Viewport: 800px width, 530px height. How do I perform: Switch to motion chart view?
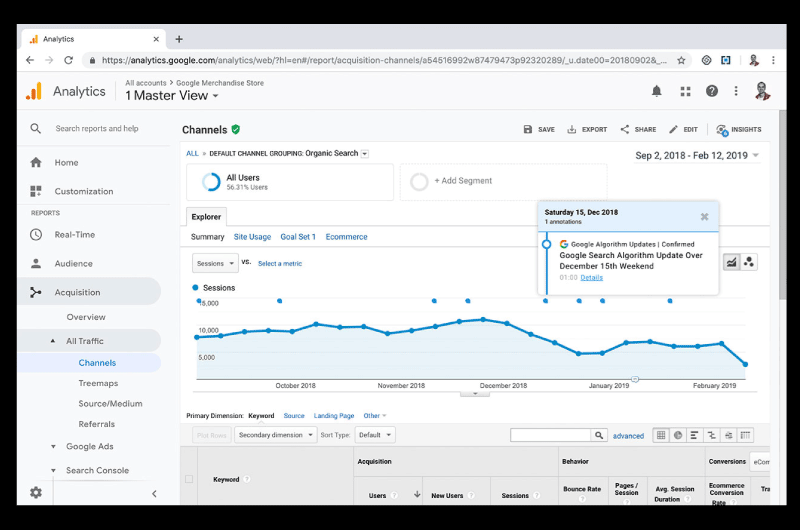748,262
